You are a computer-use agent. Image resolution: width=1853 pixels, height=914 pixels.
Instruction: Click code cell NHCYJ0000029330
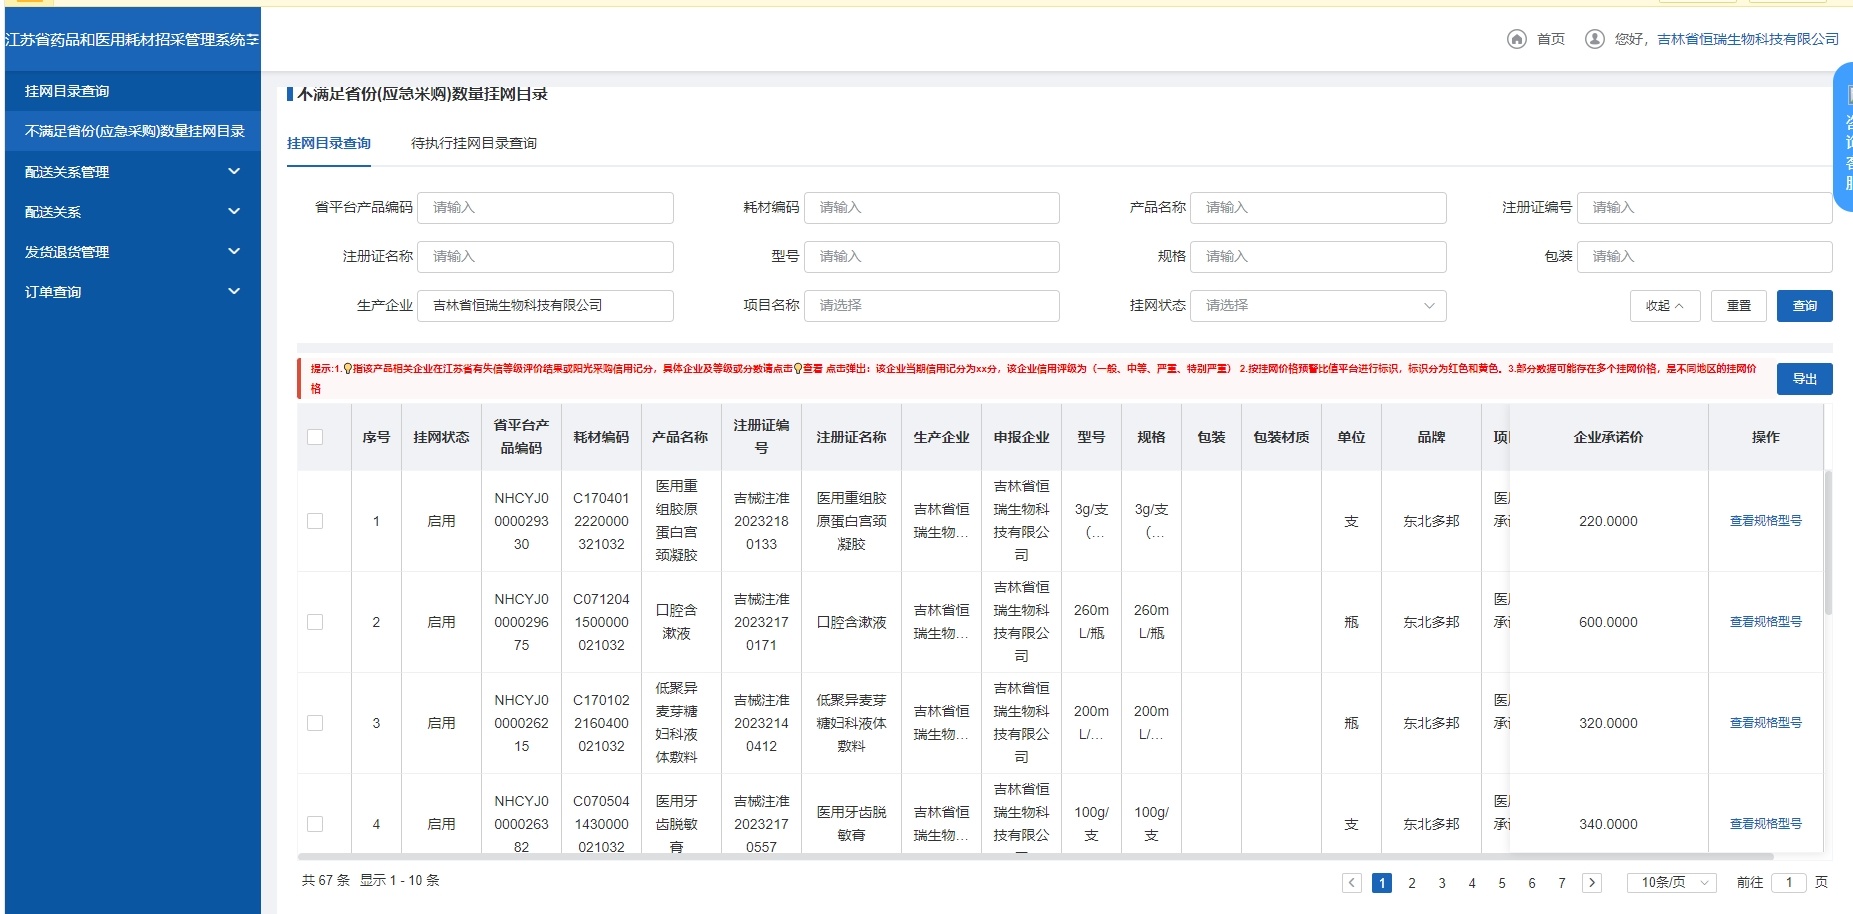click(x=521, y=521)
